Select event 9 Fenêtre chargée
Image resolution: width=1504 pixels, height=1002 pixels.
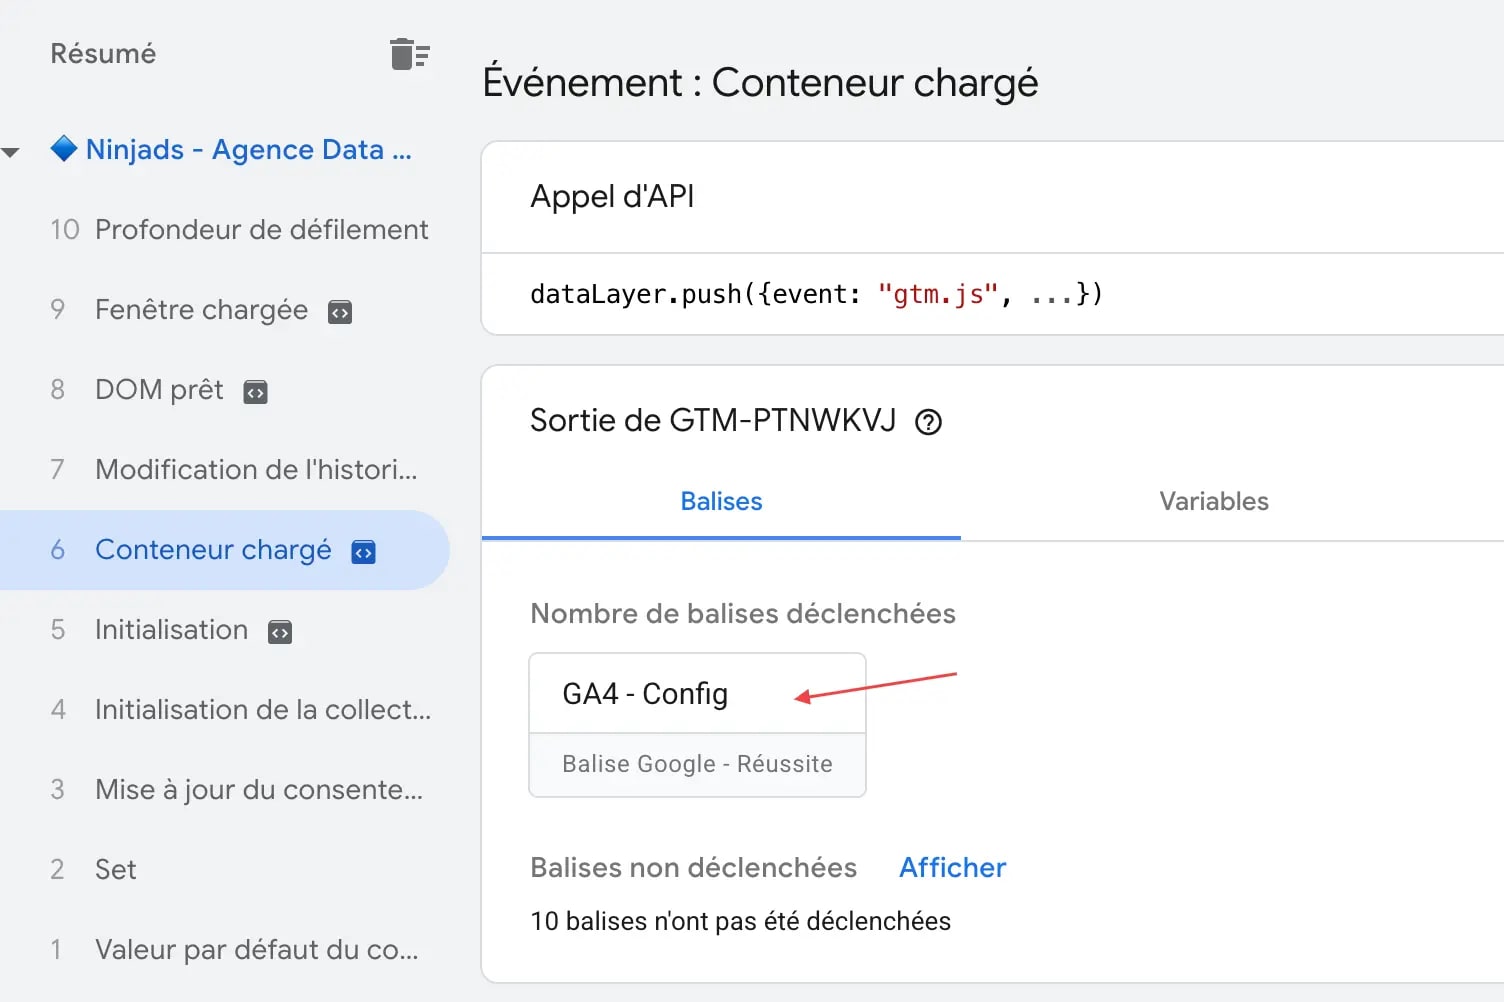click(x=201, y=311)
